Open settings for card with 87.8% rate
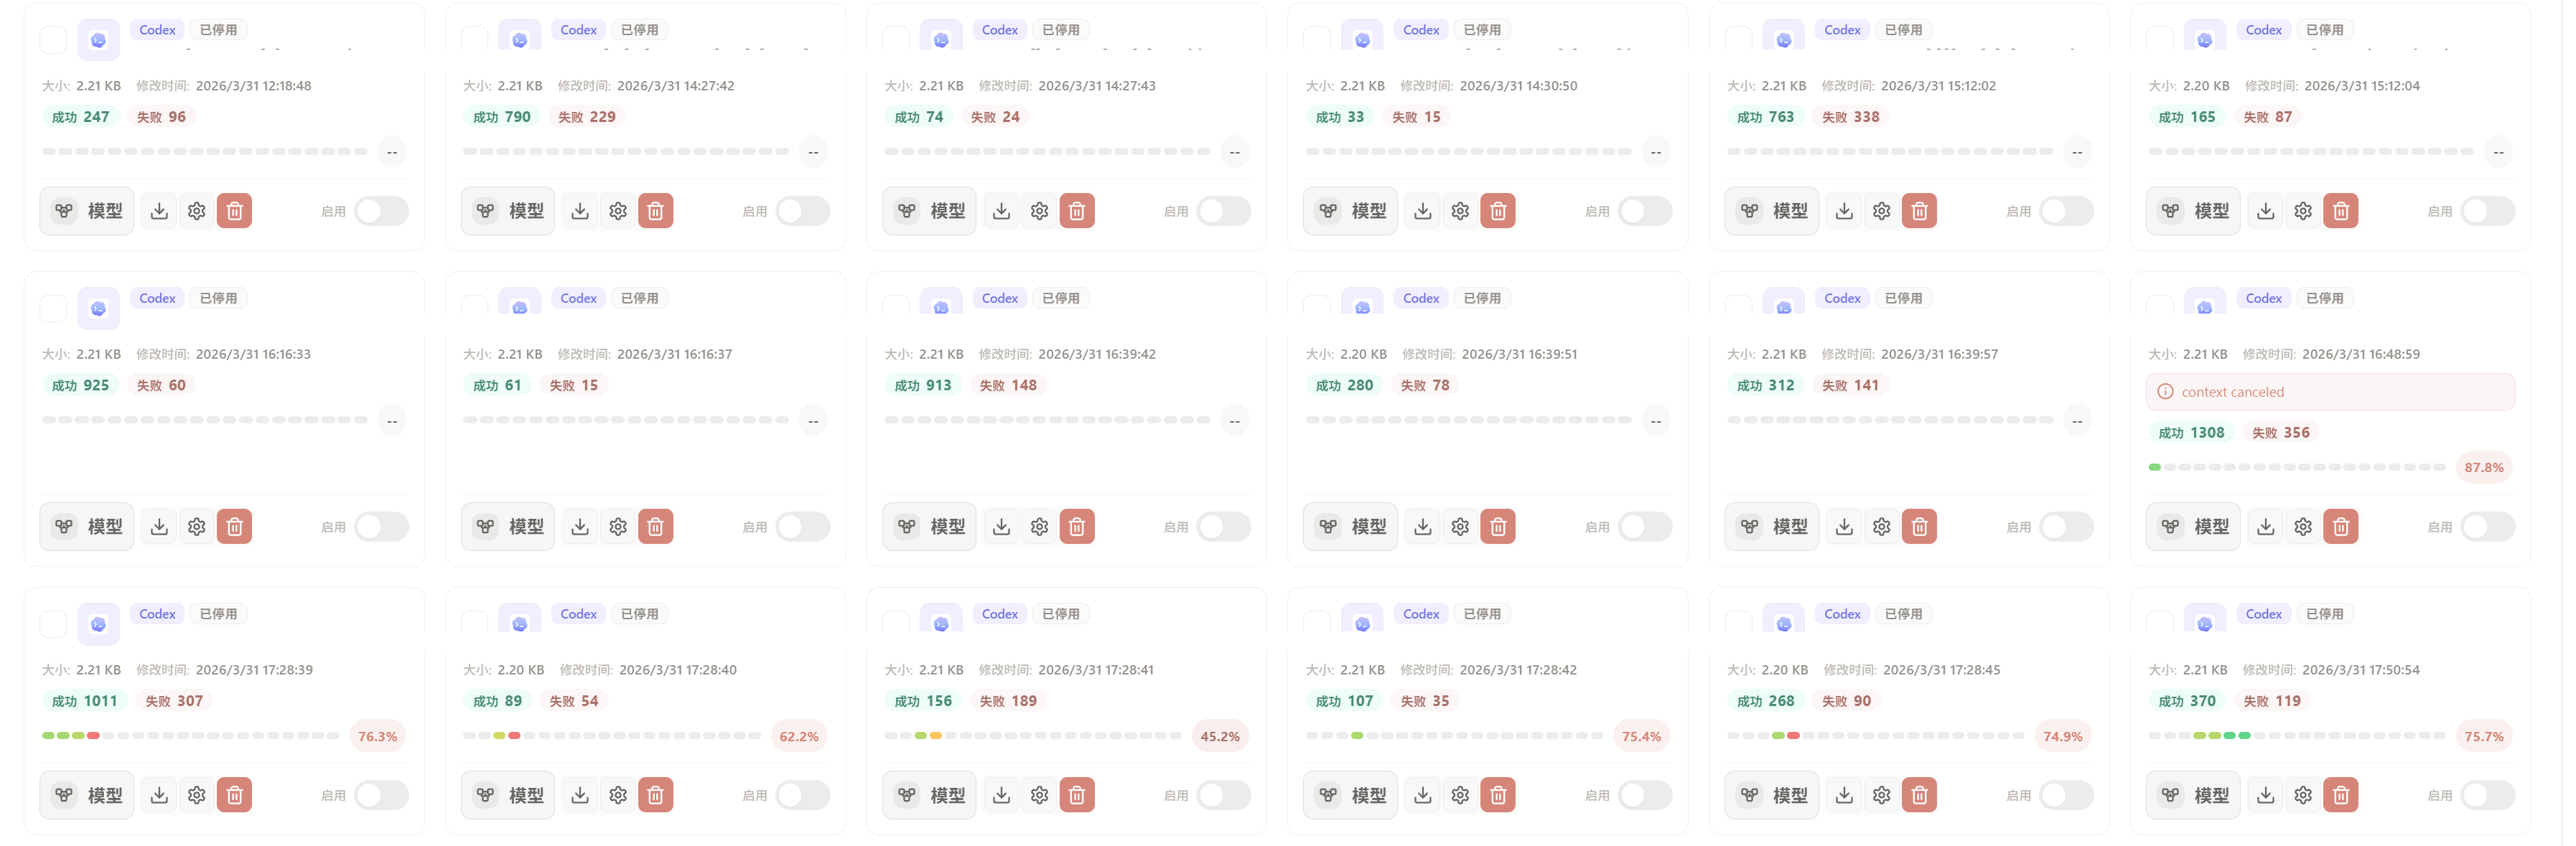The height and width of the screenshot is (846, 2576). [x=2303, y=527]
